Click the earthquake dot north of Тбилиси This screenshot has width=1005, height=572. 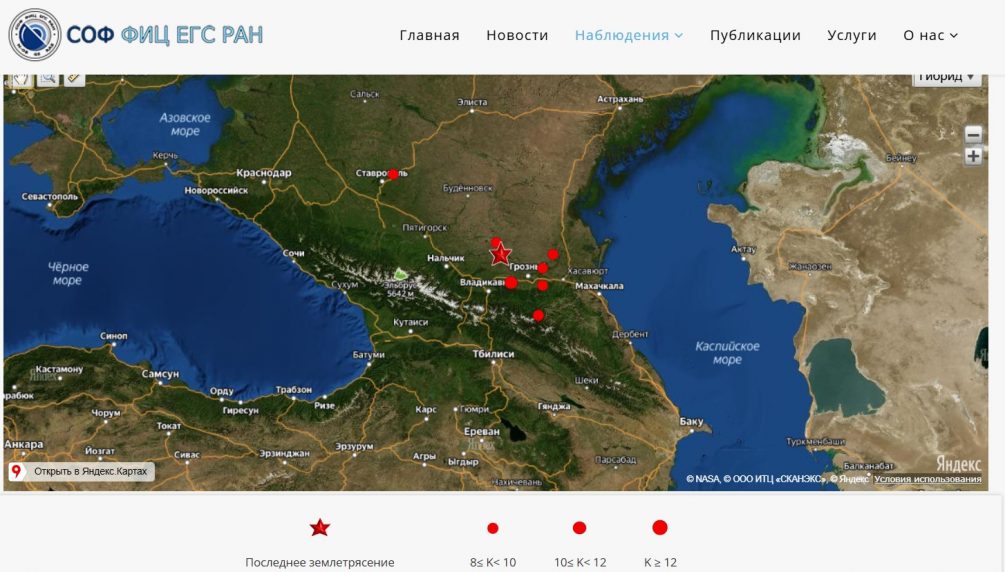(x=538, y=315)
